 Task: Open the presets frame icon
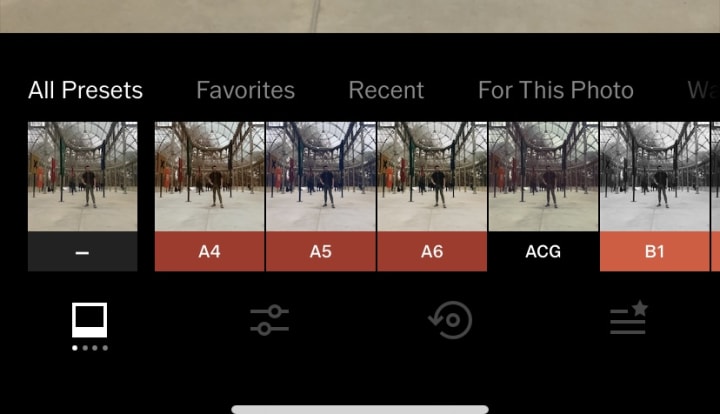tap(90, 319)
